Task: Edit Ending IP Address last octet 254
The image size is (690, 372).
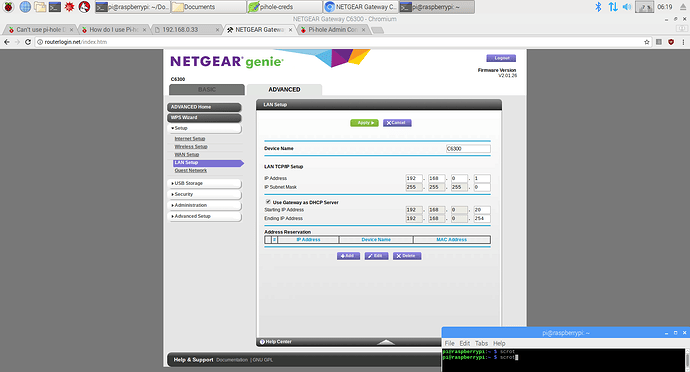Action: [x=482, y=218]
